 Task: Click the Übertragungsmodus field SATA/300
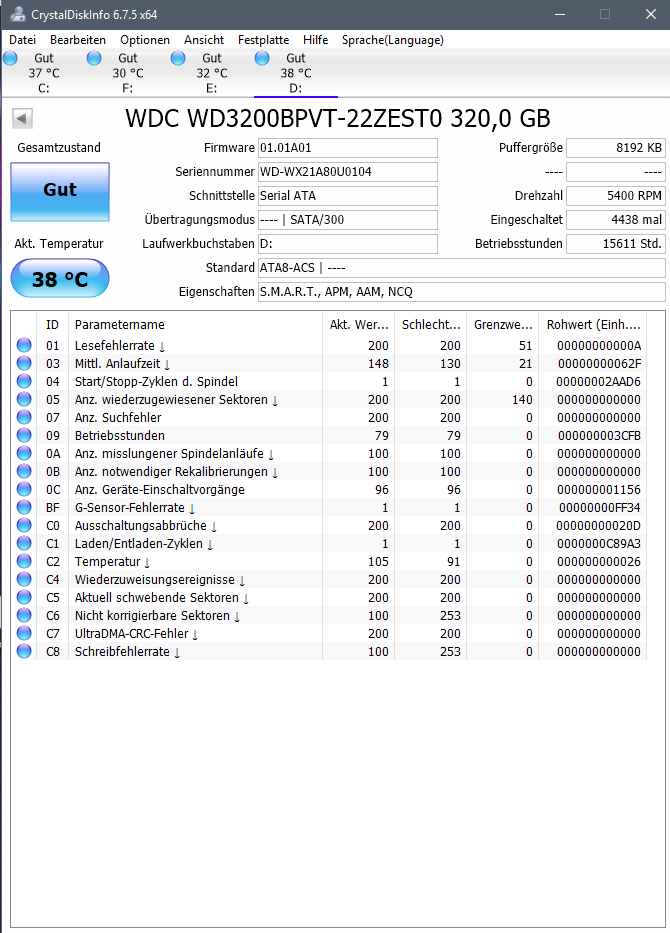coord(347,220)
